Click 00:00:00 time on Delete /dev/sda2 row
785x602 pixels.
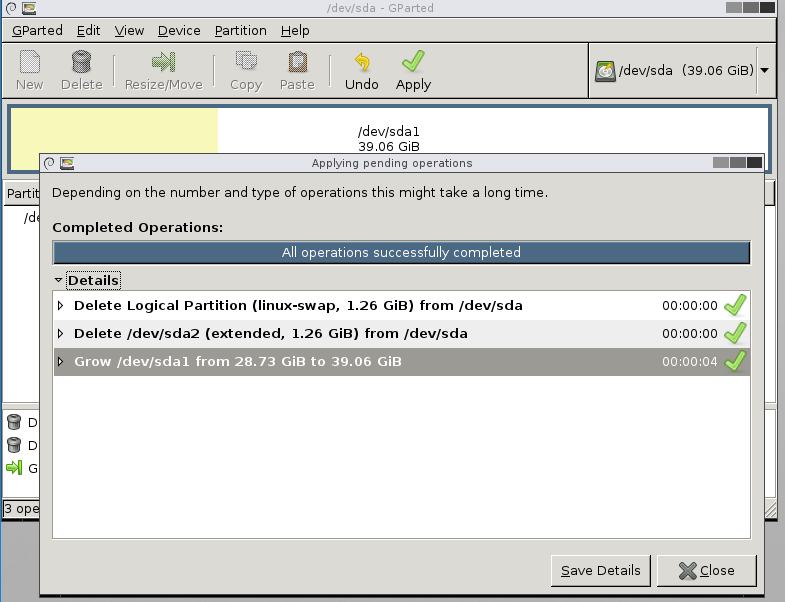pos(689,334)
